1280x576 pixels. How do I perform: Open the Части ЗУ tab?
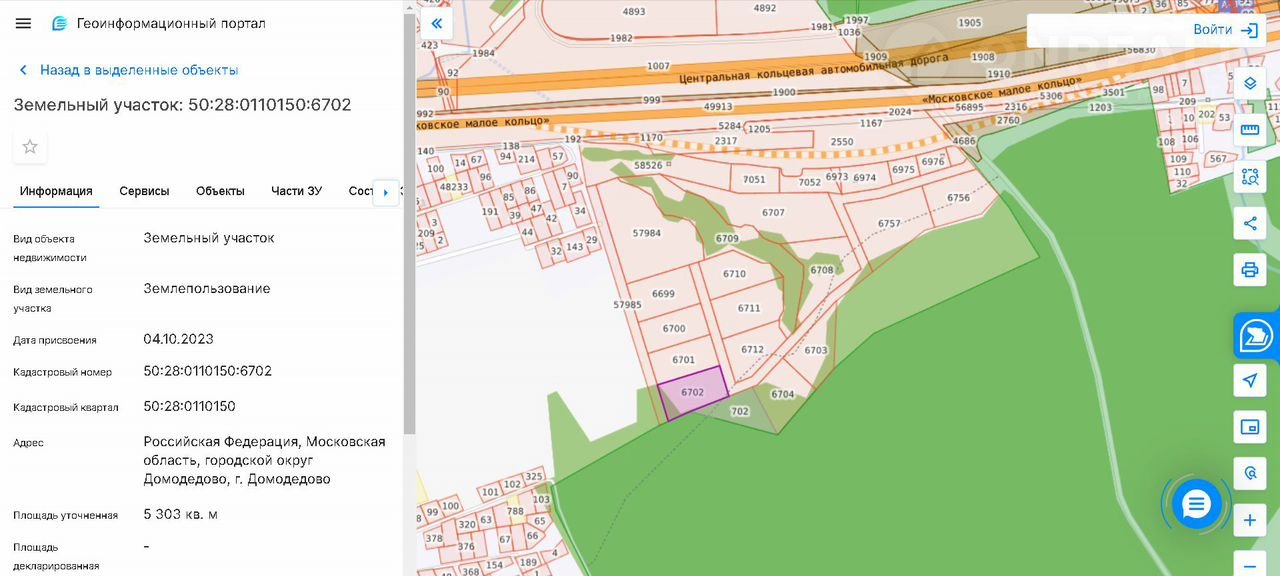[296, 191]
